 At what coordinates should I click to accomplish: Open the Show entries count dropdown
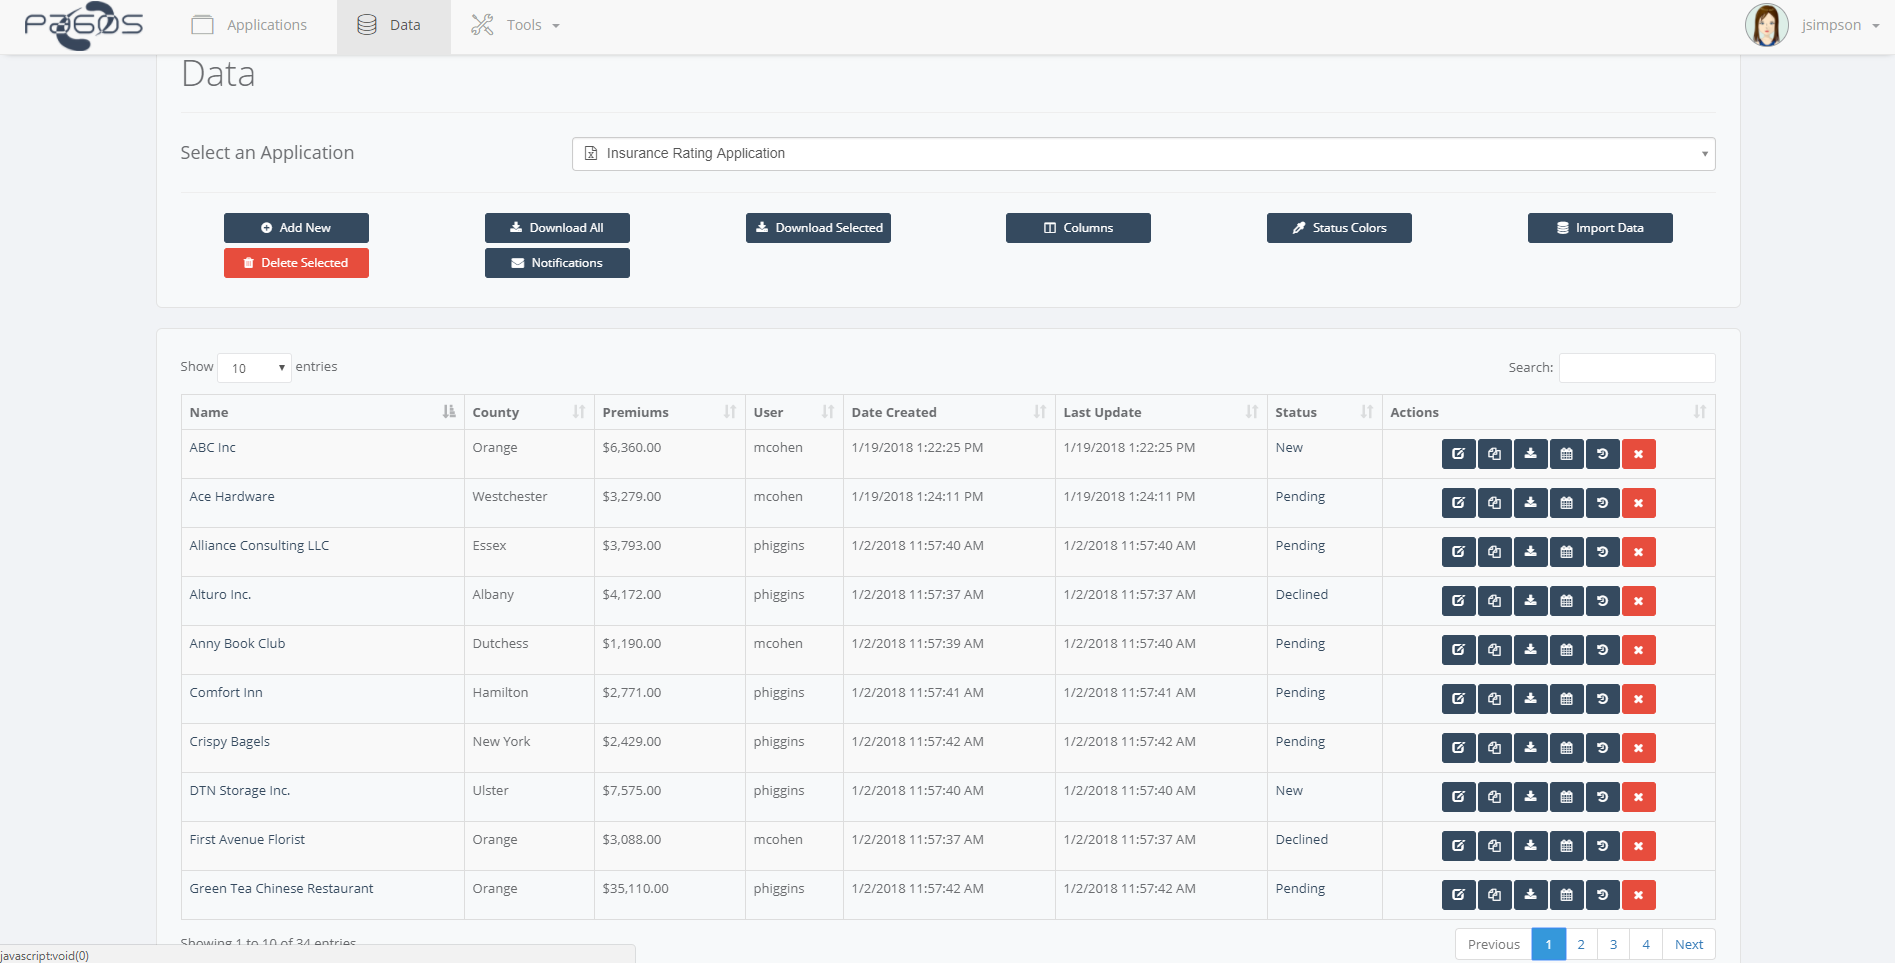(x=254, y=368)
